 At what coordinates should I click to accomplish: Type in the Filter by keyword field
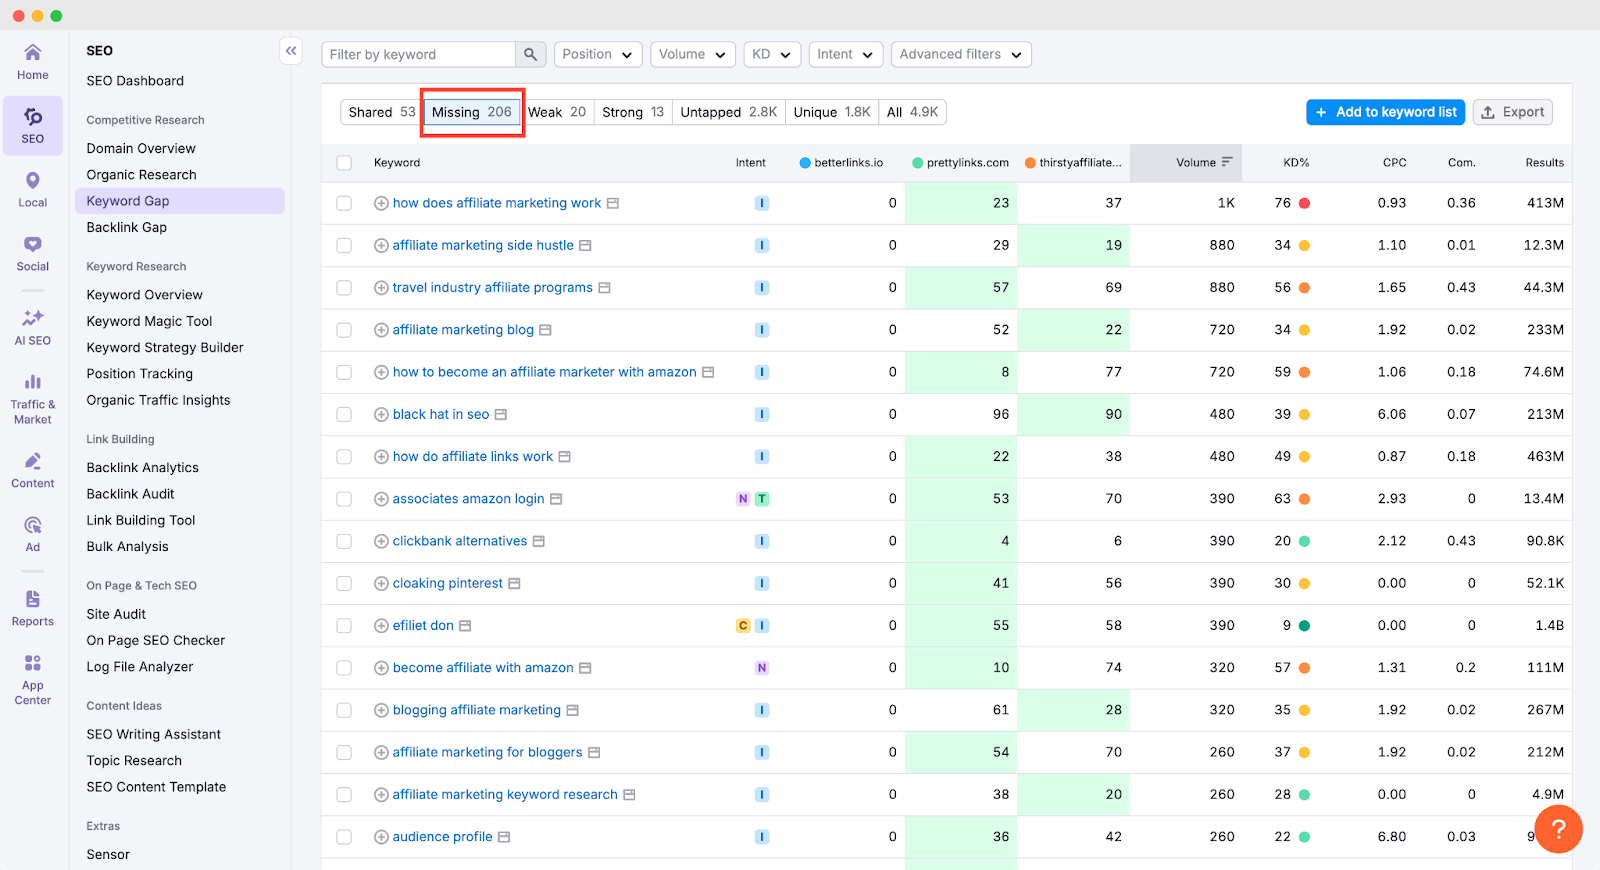click(418, 54)
